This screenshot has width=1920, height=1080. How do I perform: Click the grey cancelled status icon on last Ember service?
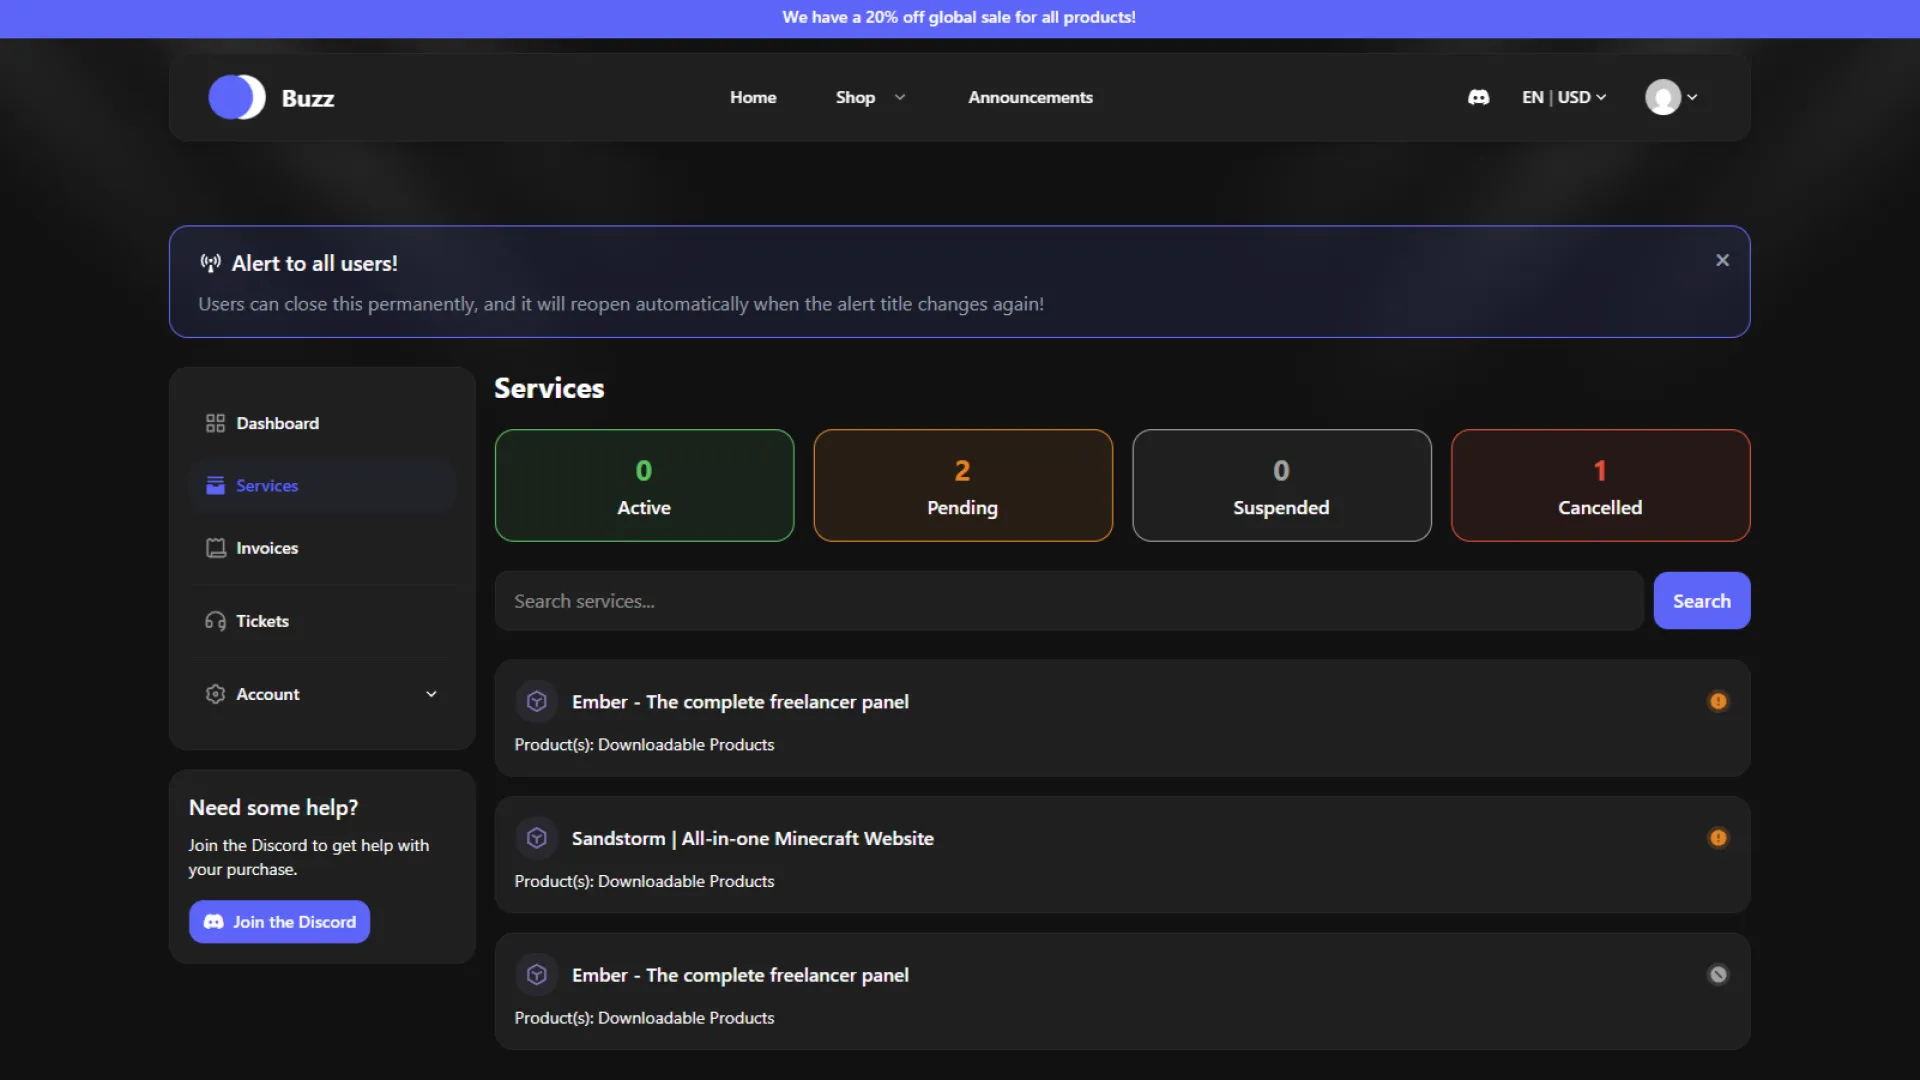click(x=1718, y=975)
